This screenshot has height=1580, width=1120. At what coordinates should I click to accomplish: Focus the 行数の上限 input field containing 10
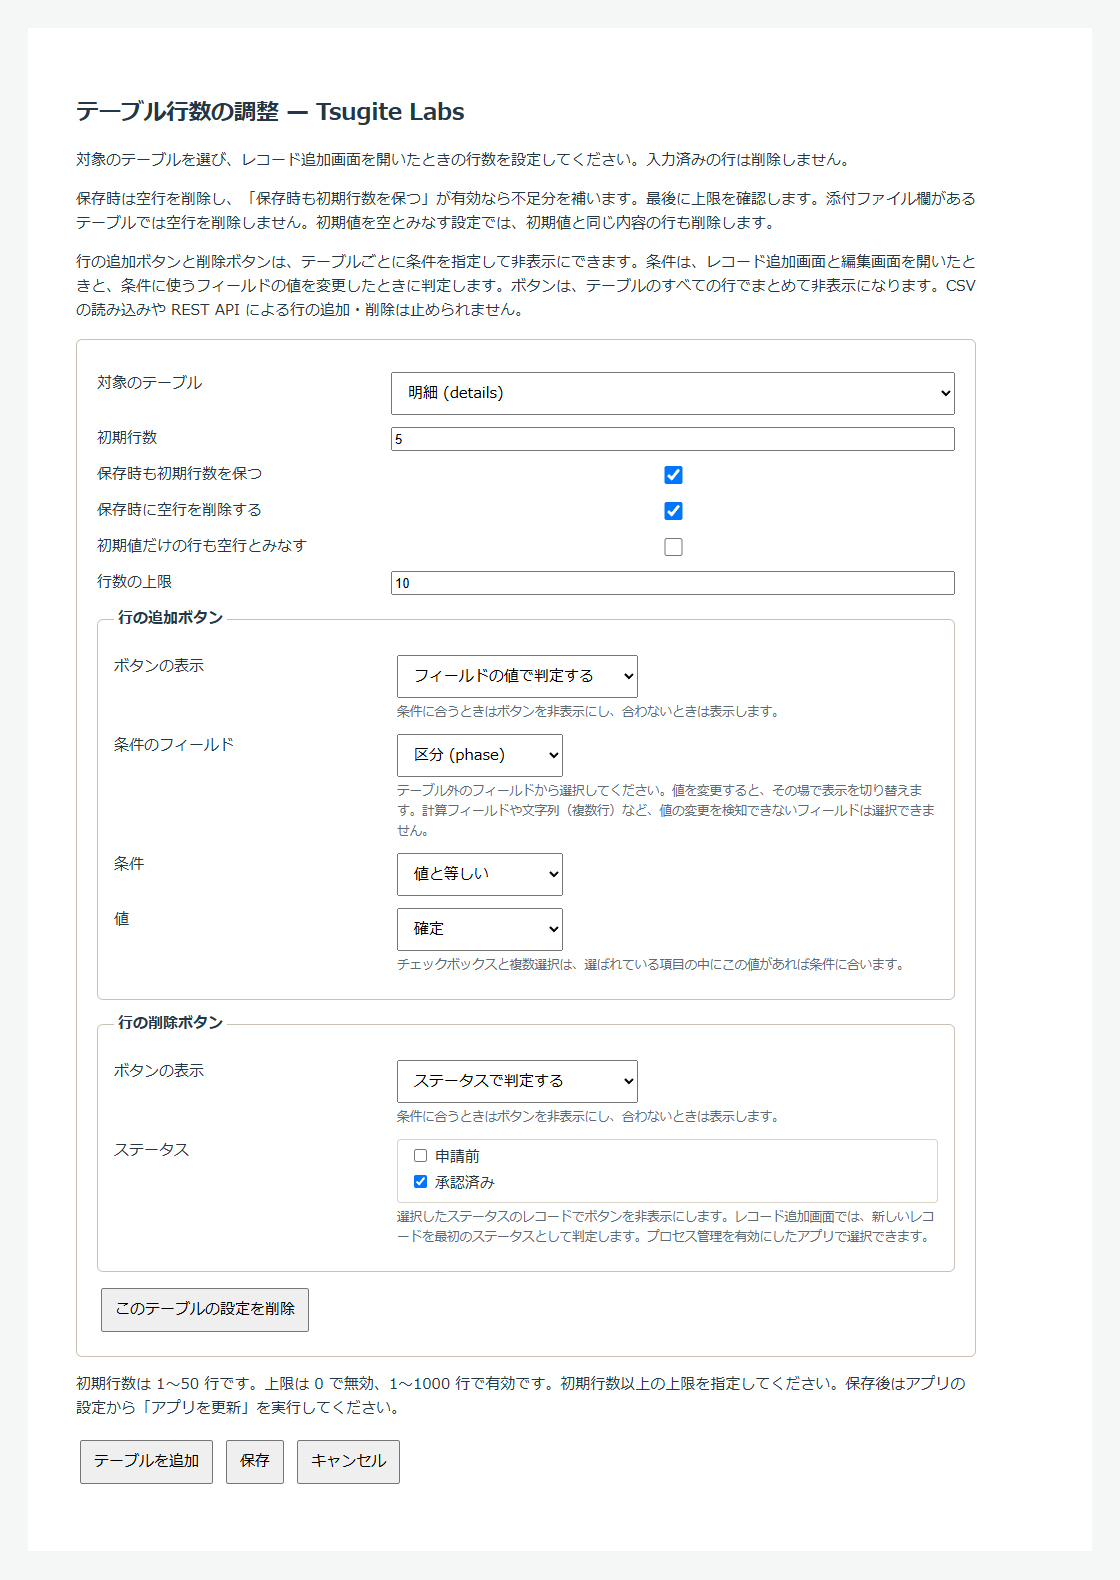[x=672, y=583]
